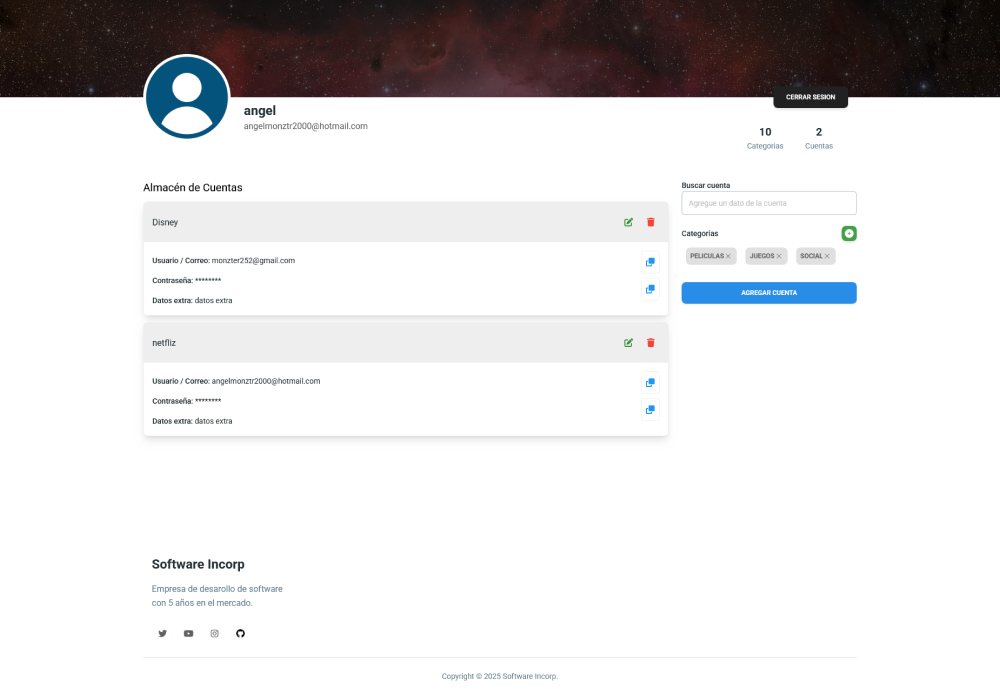This screenshot has height=700, width=1000.
Task: Click the AGREGAR CUENTA button
Action: [x=768, y=293]
